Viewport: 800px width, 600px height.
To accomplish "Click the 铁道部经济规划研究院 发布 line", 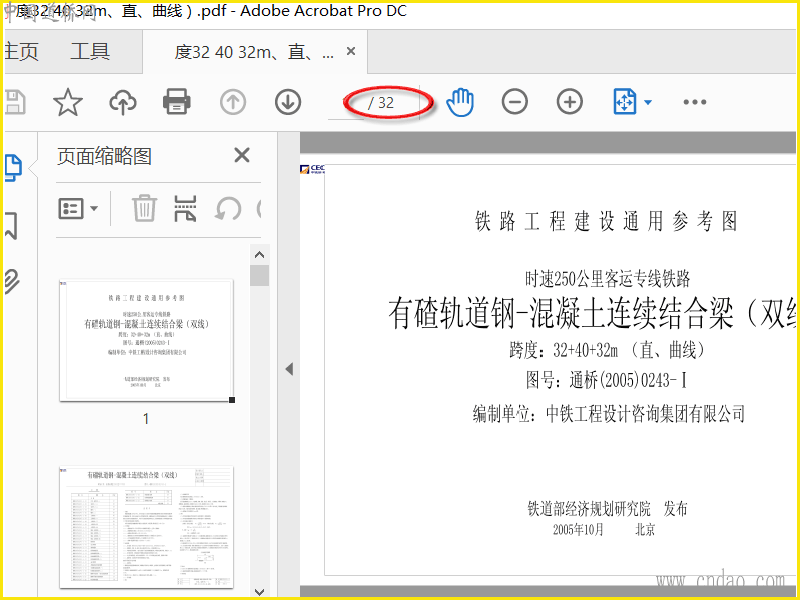I will point(607,509).
